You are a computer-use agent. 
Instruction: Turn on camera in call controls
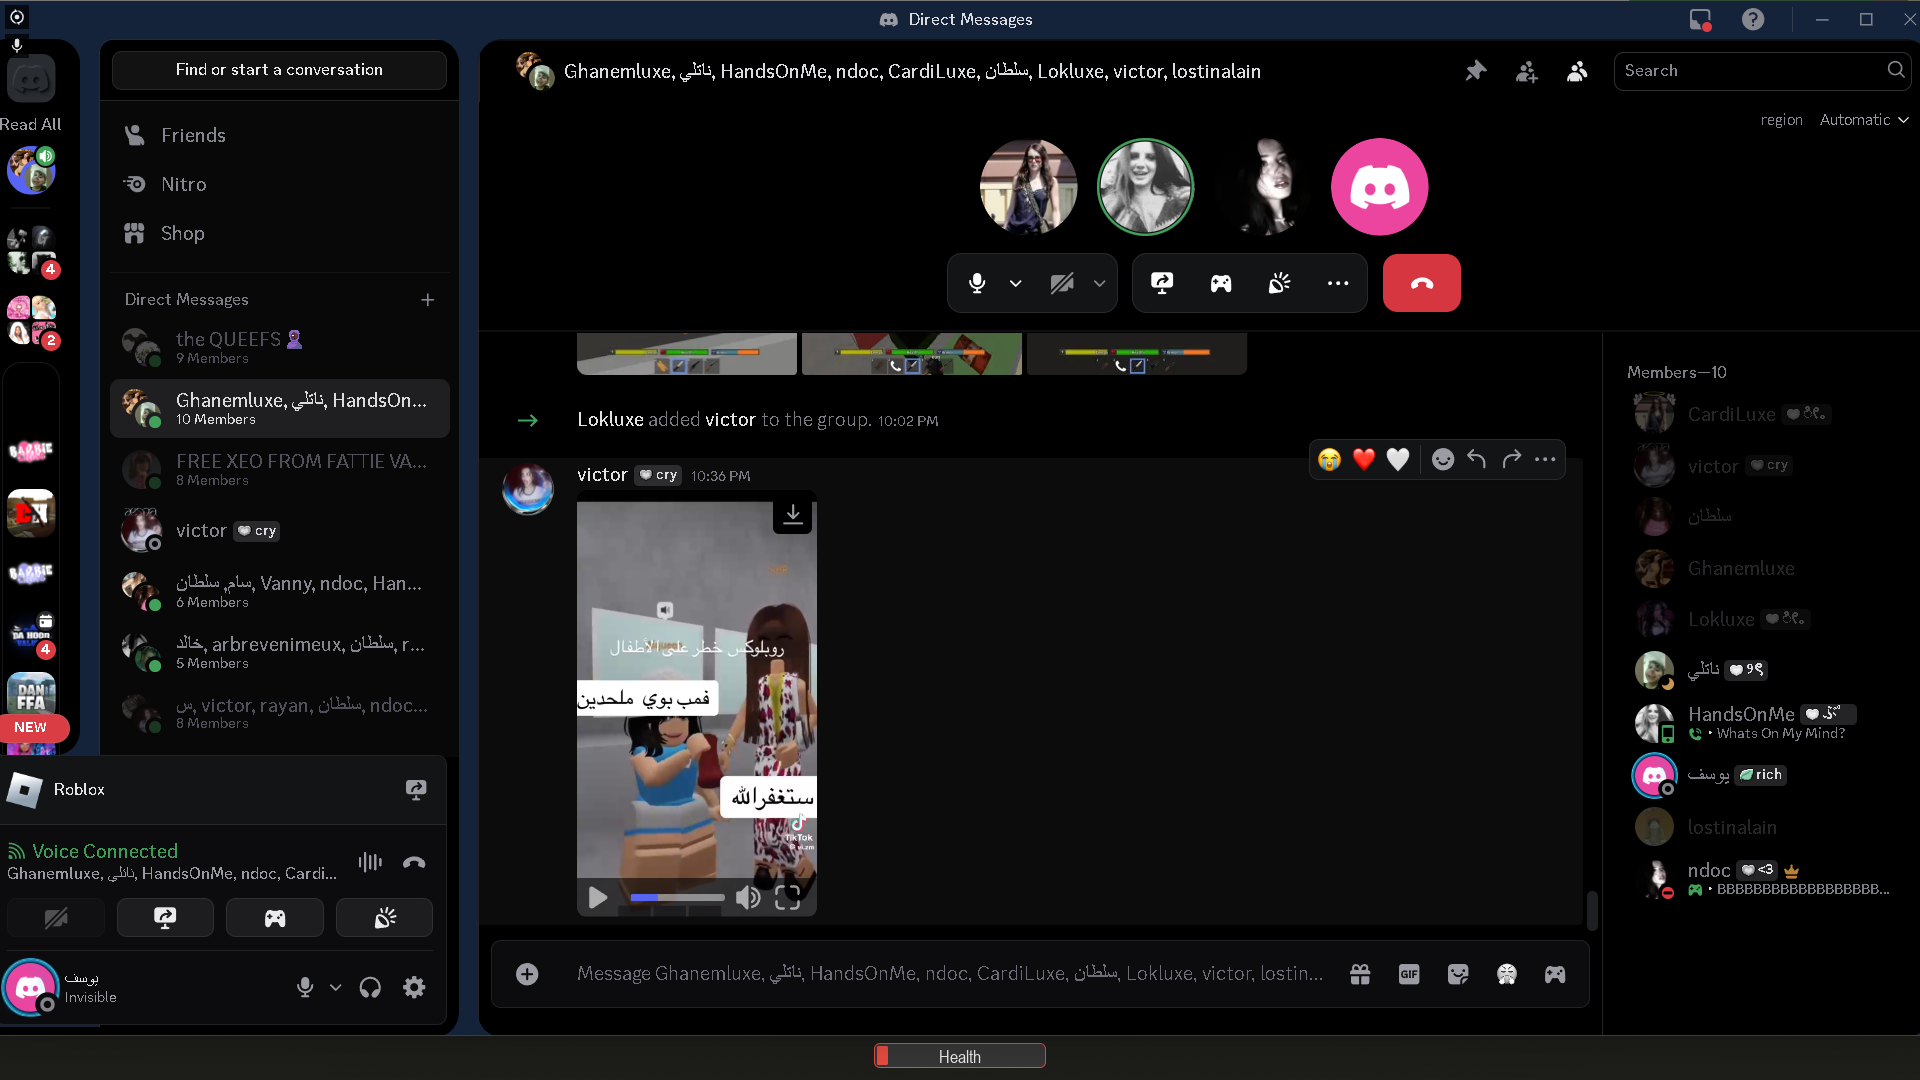click(x=1062, y=283)
